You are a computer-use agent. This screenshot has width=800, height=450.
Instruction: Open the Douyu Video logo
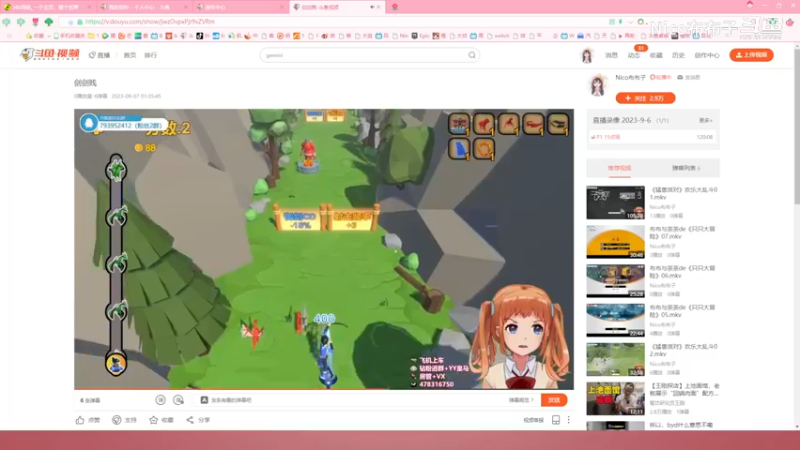point(49,55)
